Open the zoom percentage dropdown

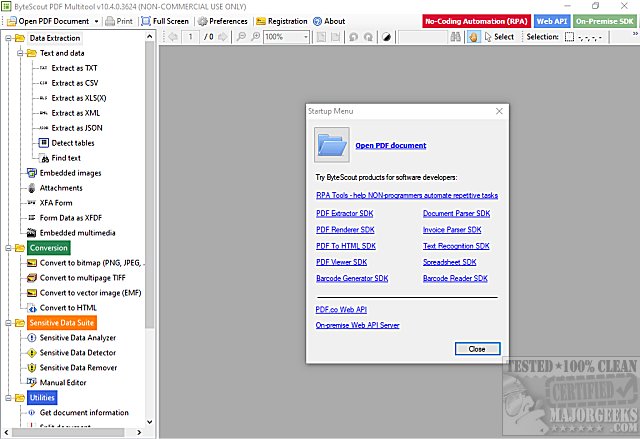[x=305, y=37]
